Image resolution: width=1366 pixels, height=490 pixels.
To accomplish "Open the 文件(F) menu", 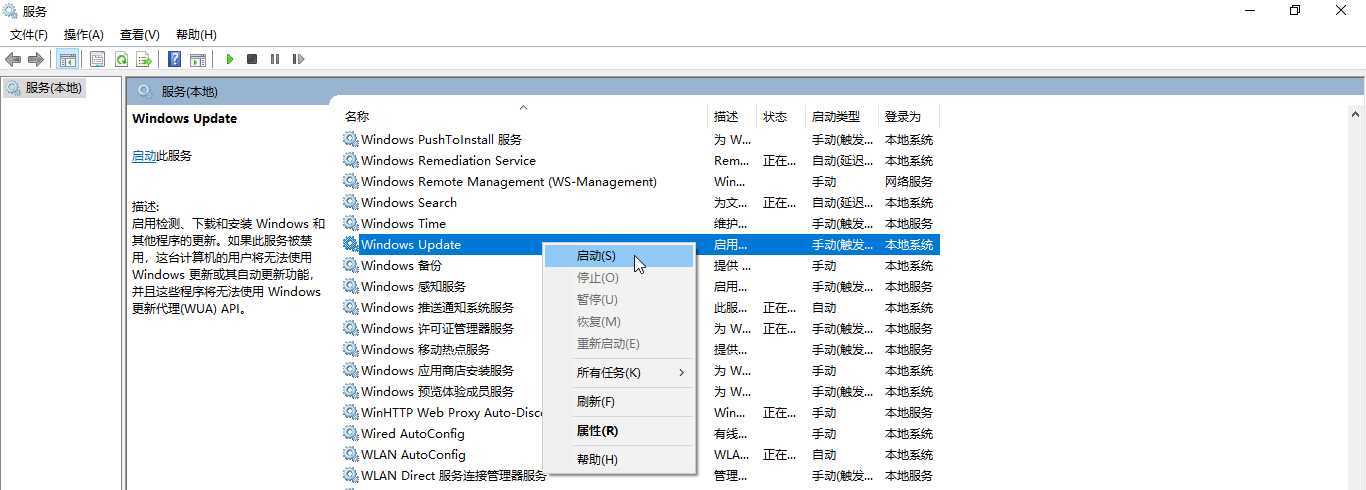I will click(x=29, y=35).
